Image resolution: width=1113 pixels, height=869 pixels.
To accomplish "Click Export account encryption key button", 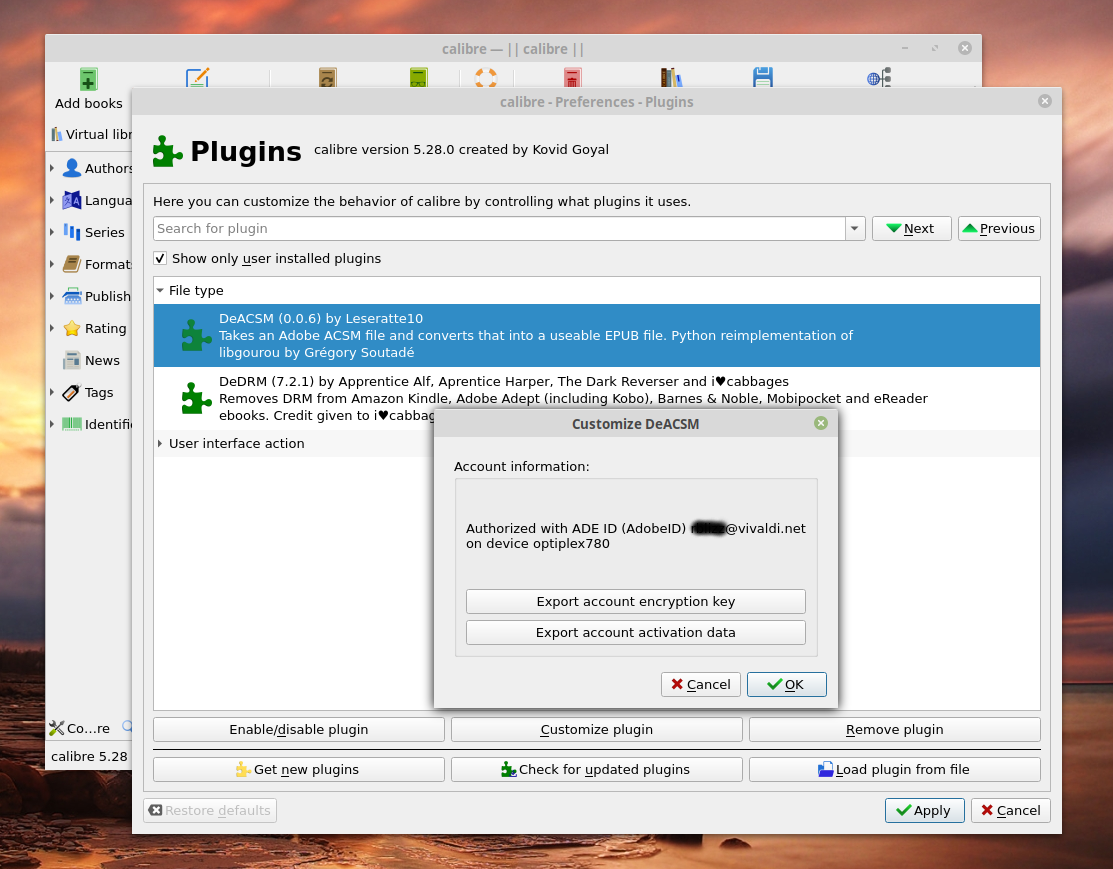I will pyautogui.click(x=635, y=601).
